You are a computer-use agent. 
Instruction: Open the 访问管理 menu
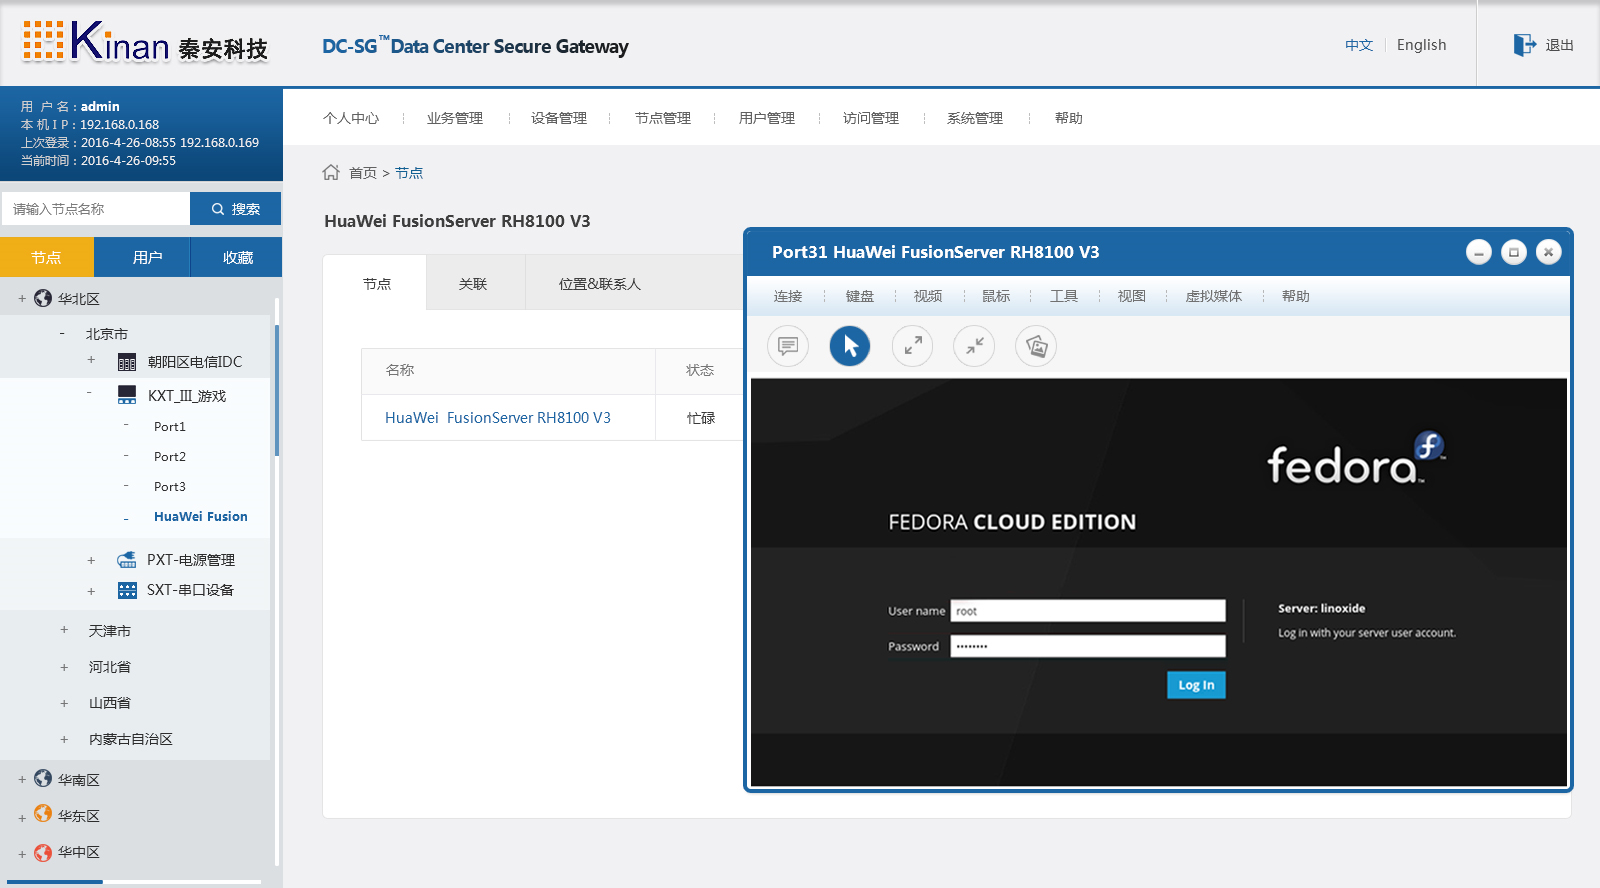[x=871, y=118]
